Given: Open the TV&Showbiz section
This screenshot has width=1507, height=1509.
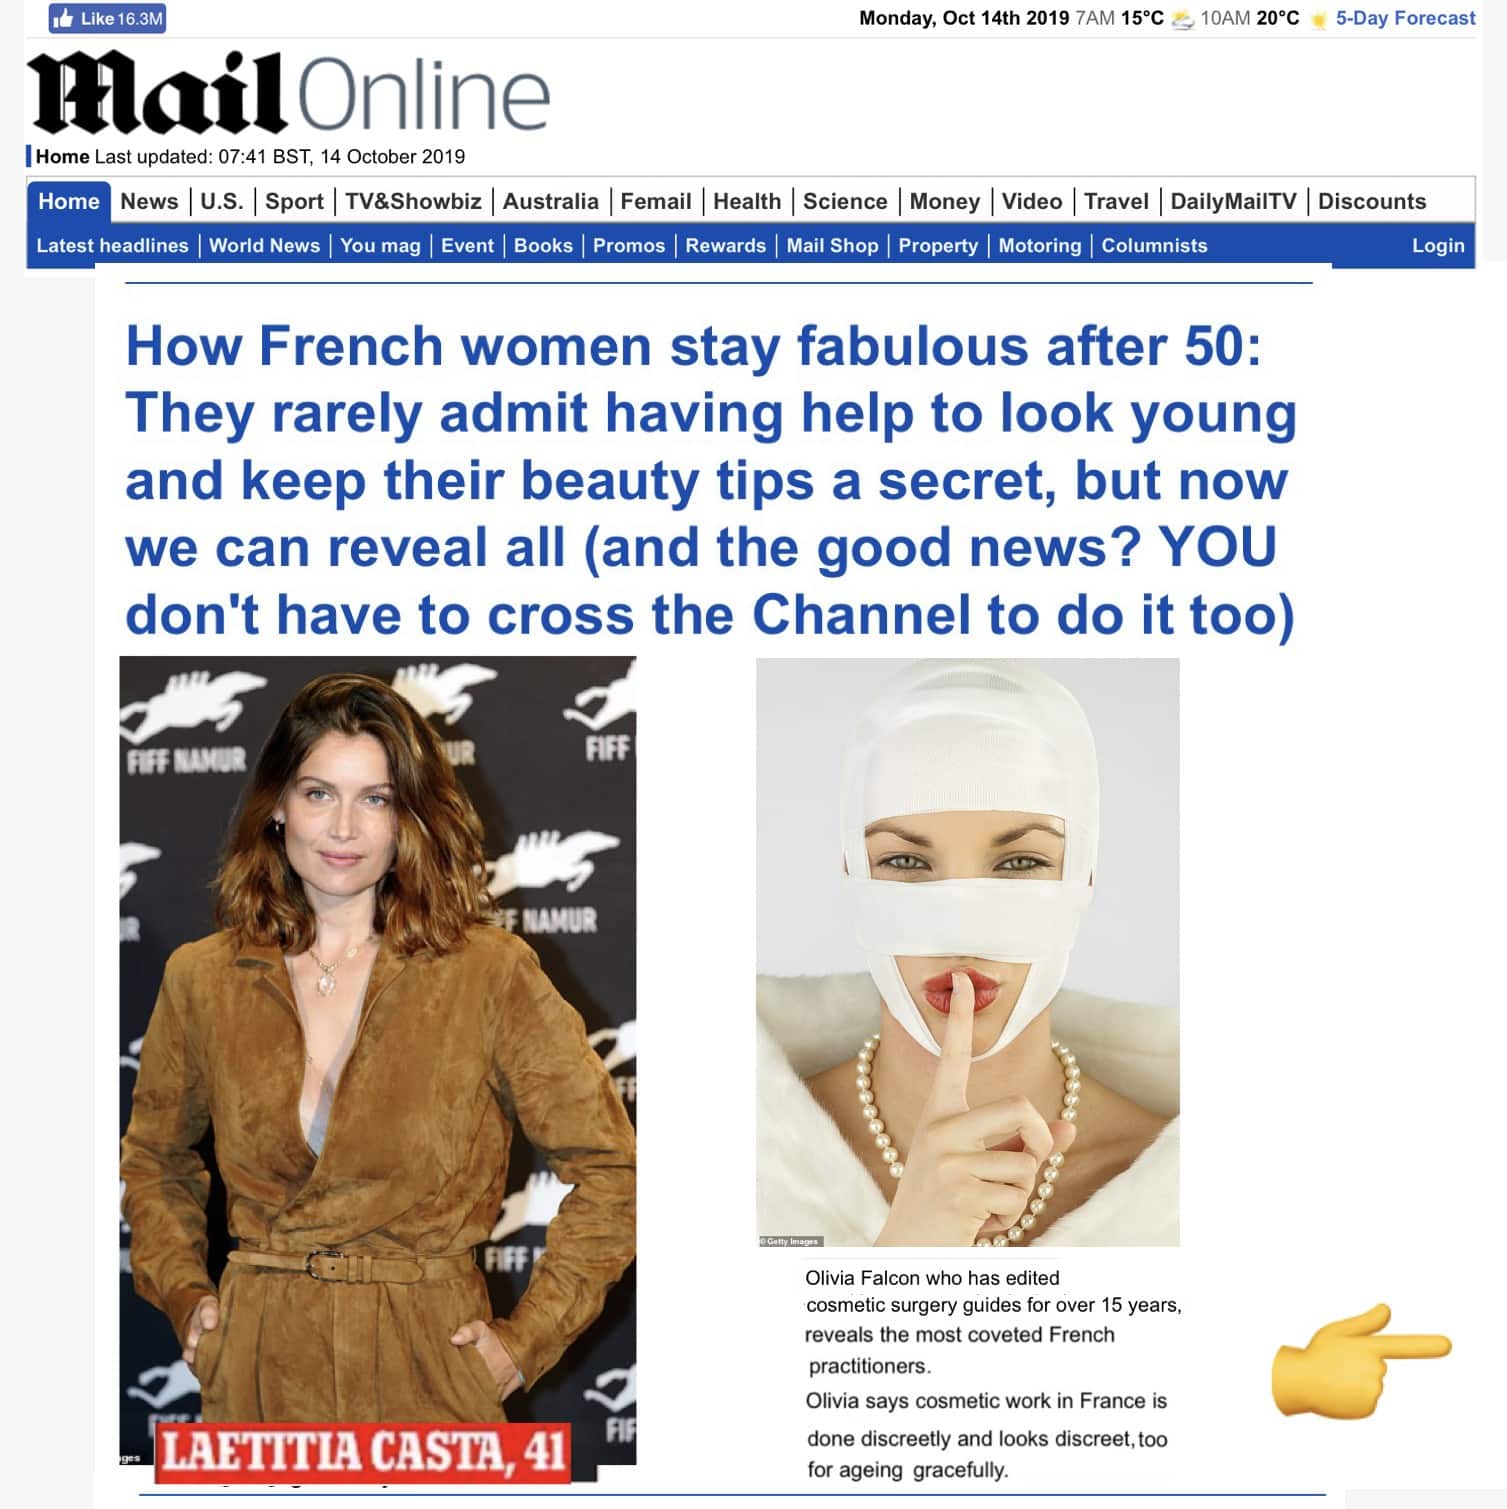Looking at the screenshot, I should [x=413, y=201].
